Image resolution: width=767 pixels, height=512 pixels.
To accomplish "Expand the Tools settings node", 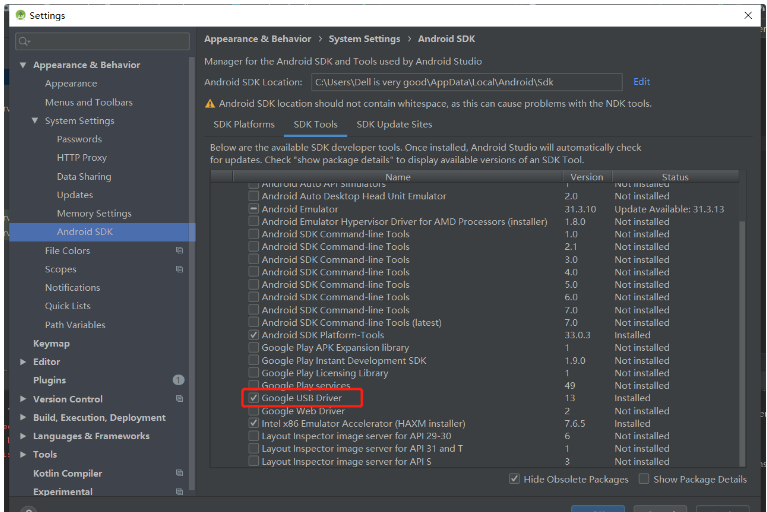I will click(23, 454).
